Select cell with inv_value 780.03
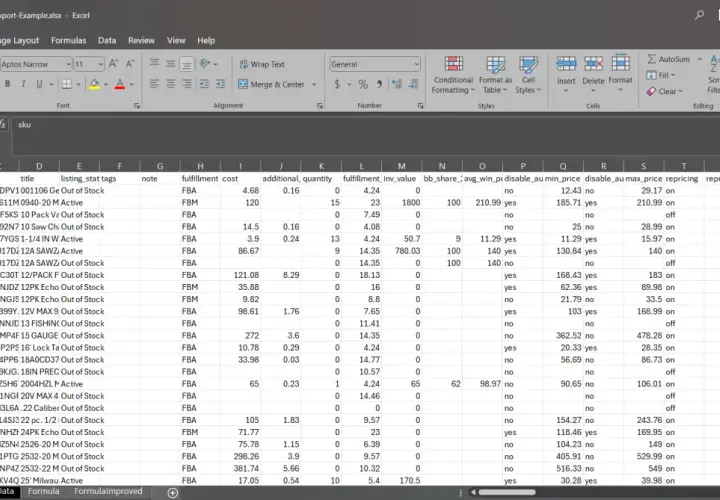Viewport: 720px width, 500px height. (x=401, y=251)
